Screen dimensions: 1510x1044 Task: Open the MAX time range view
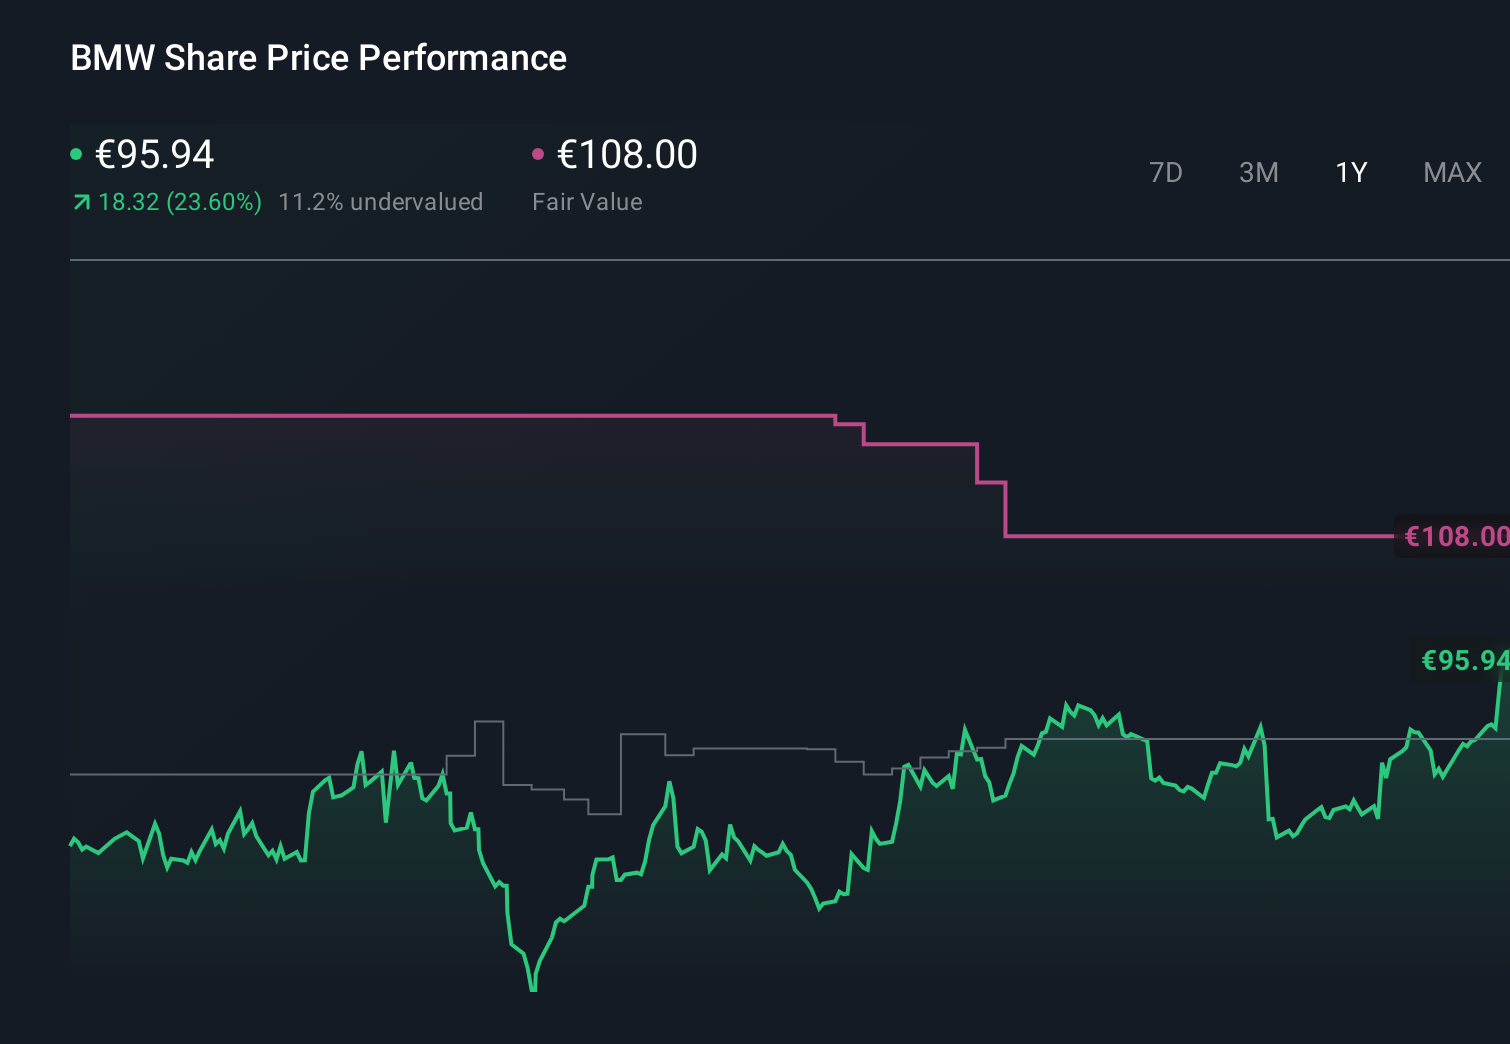point(1451,172)
